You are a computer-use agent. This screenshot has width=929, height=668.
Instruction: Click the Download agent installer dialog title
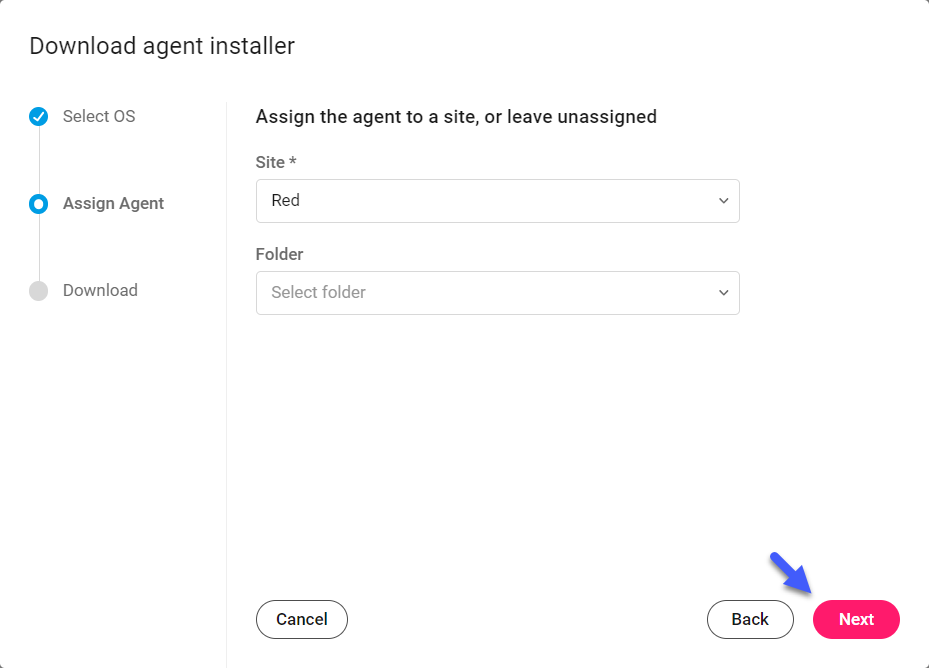[x=161, y=46]
